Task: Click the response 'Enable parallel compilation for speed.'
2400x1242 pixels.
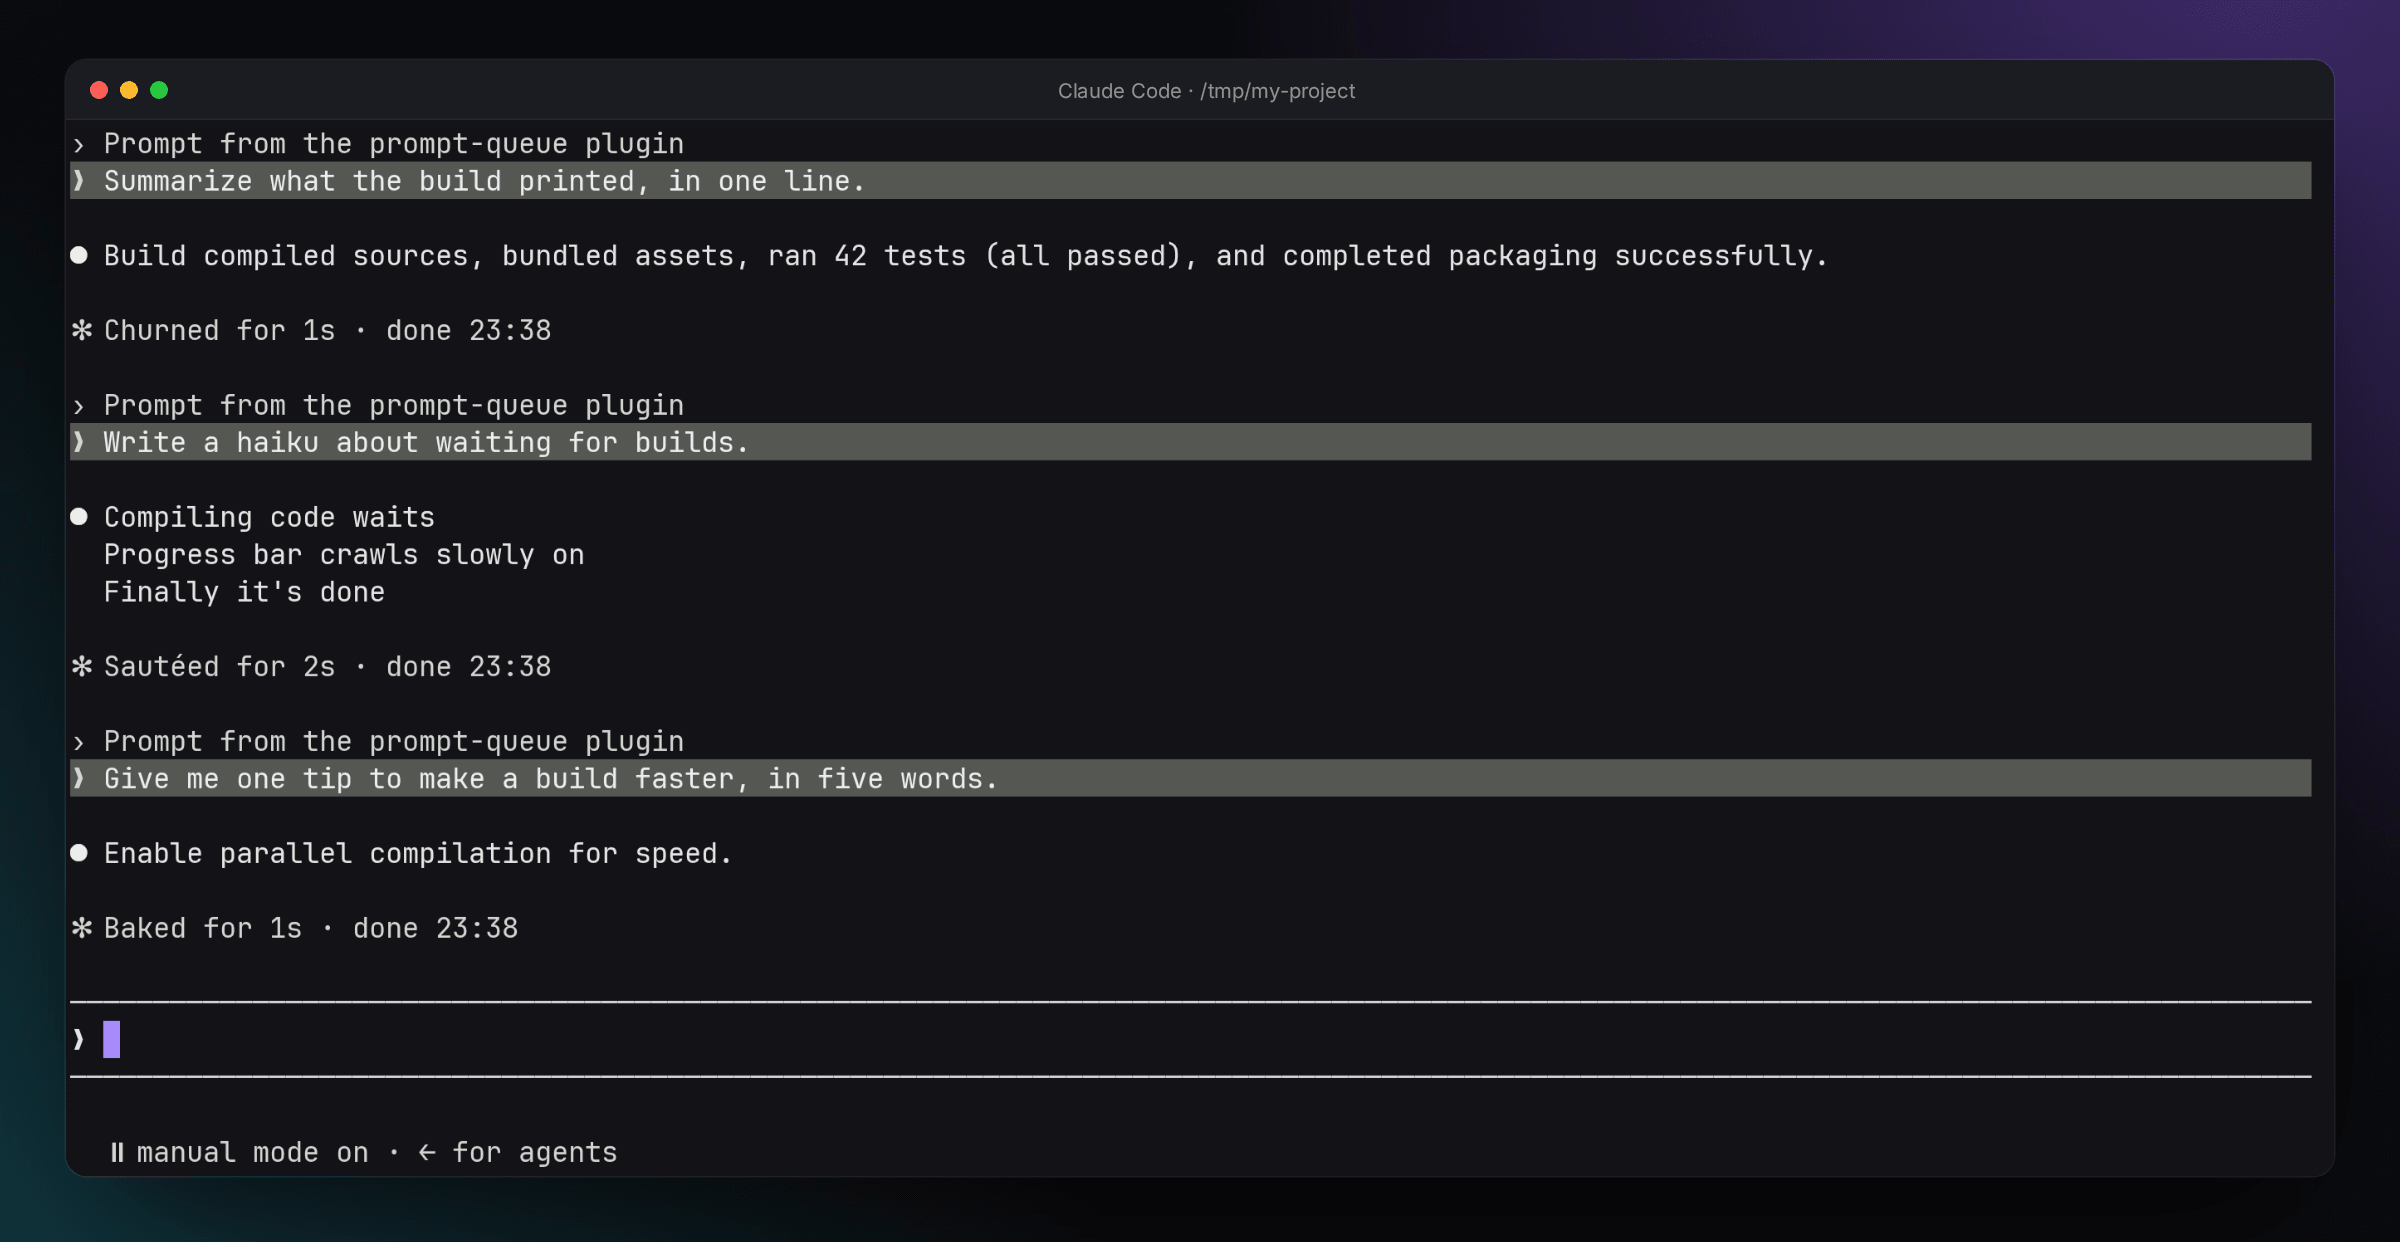Action: click(418, 853)
